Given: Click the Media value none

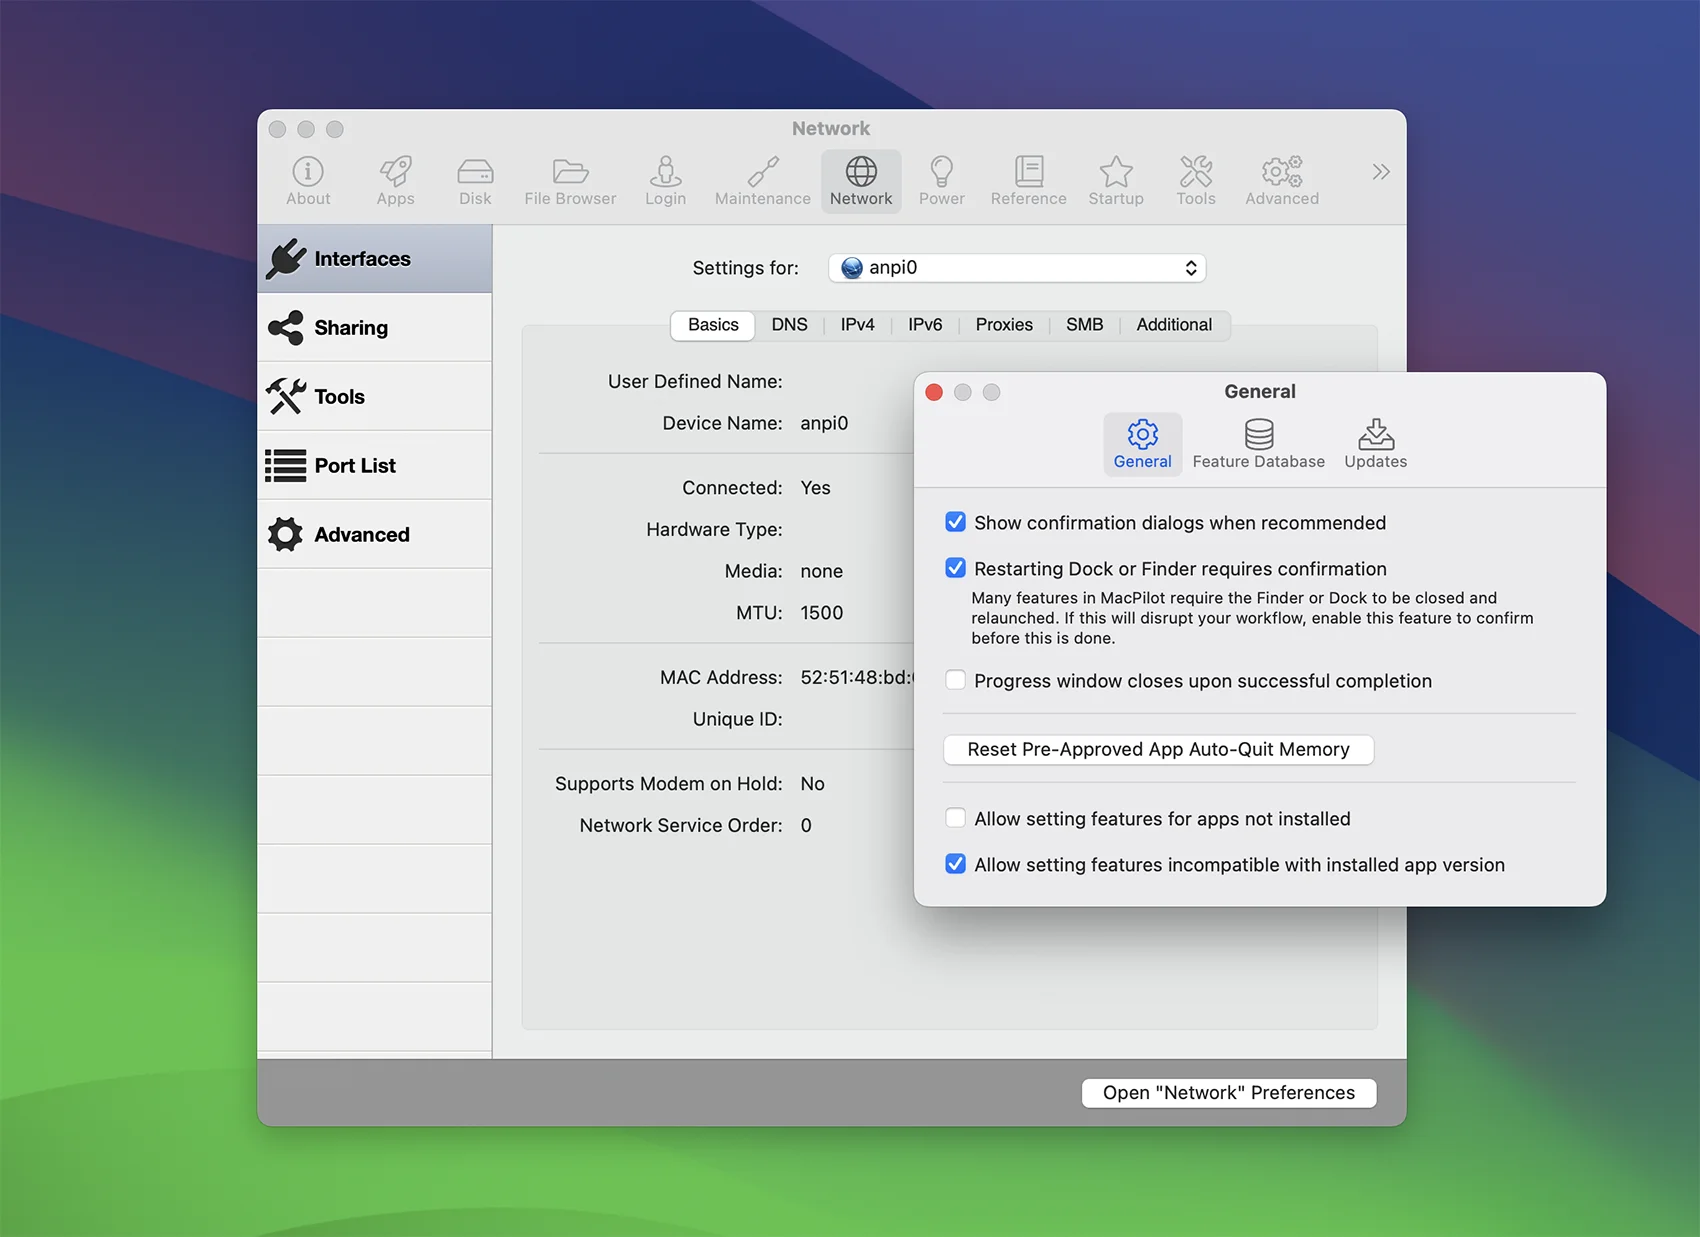Looking at the screenshot, I should click(821, 572).
